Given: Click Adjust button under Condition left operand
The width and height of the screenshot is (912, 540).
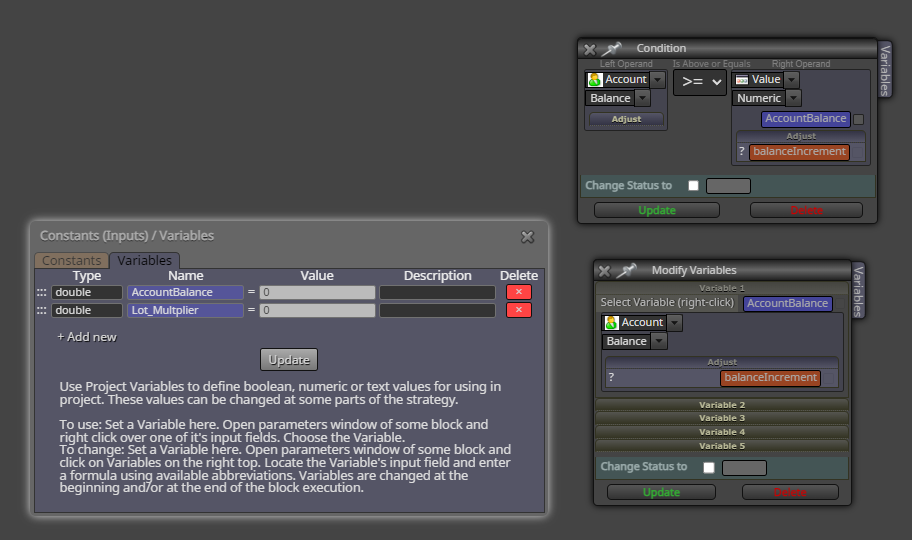Looking at the screenshot, I should (626, 119).
